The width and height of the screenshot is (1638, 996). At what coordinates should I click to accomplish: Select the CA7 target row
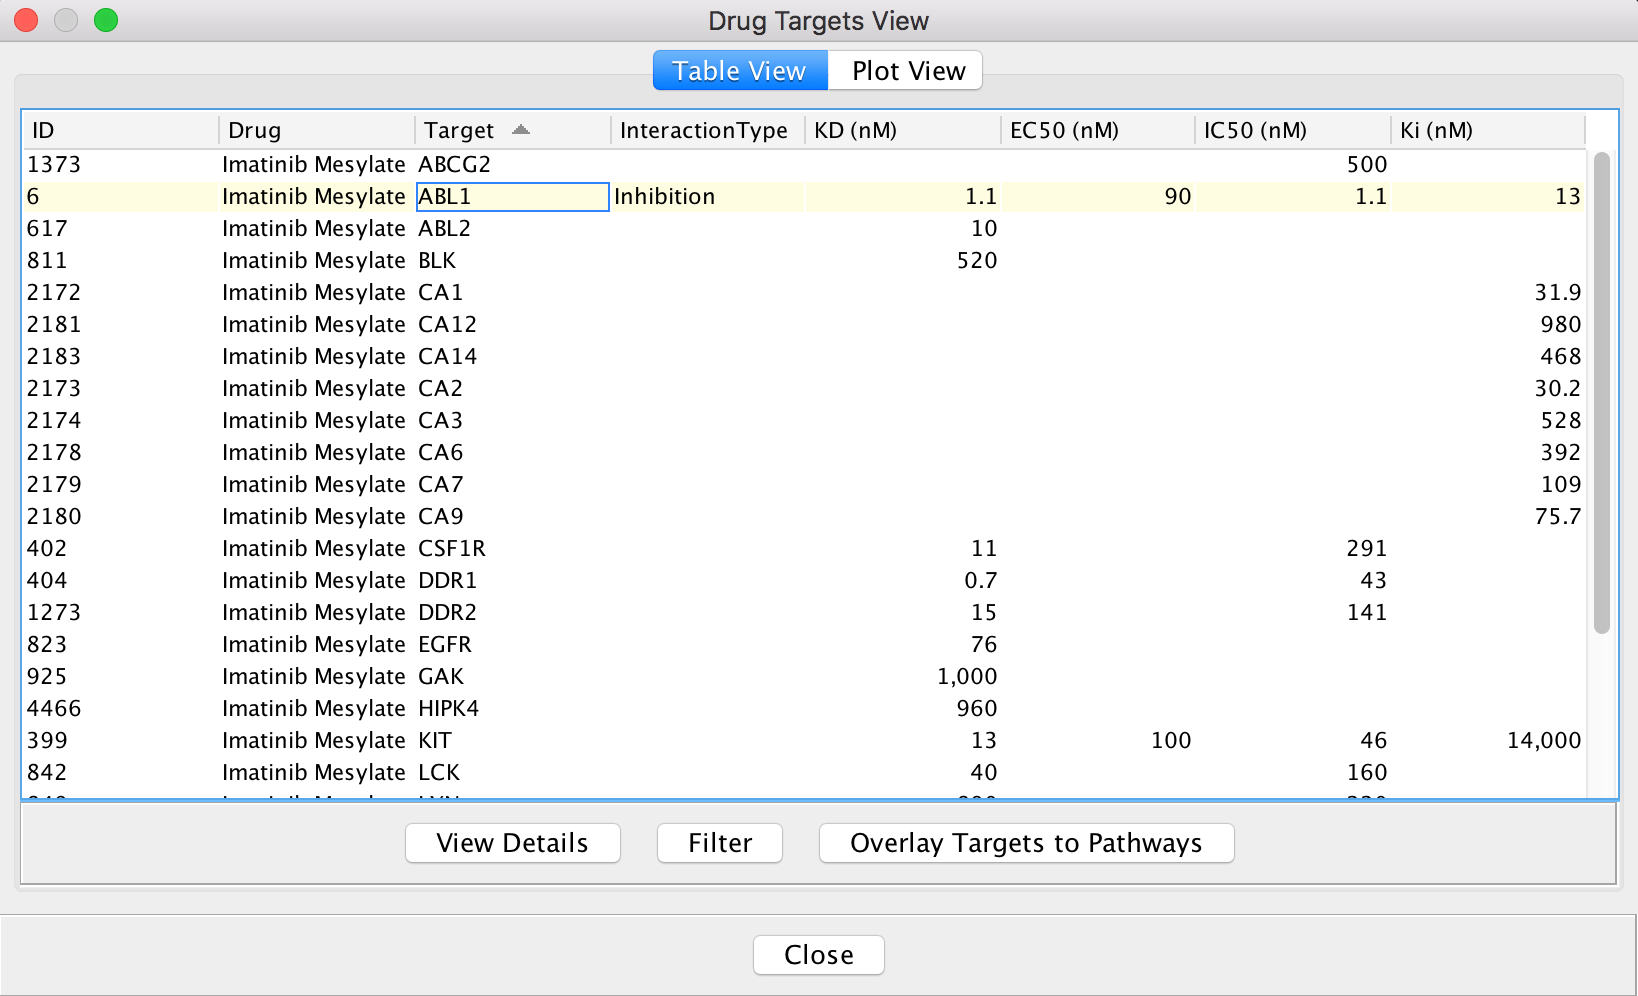pyautogui.click(x=805, y=485)
